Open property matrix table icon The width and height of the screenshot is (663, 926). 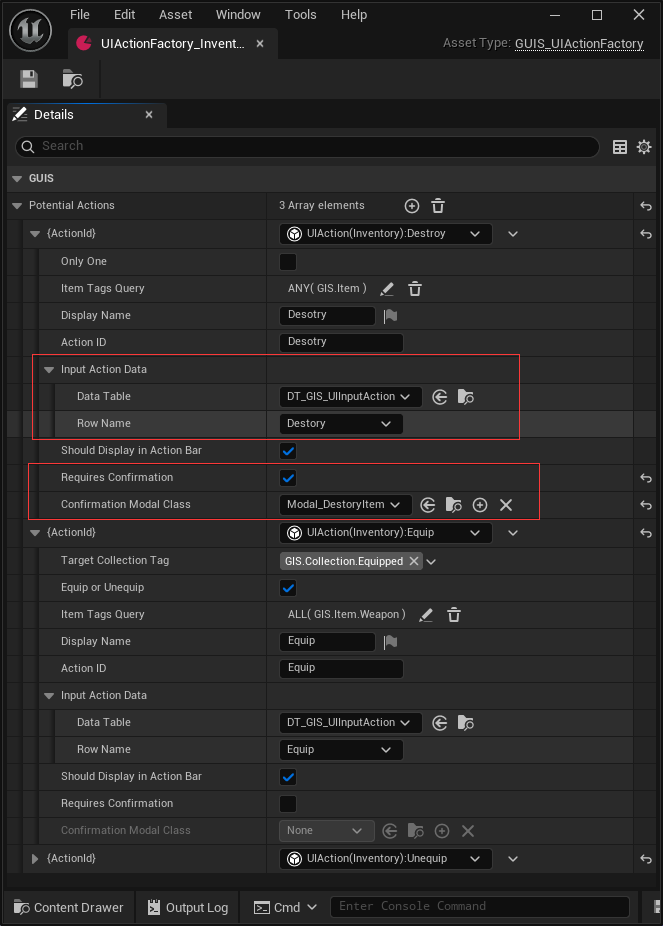pyautogui.click(x=620, y=146)
